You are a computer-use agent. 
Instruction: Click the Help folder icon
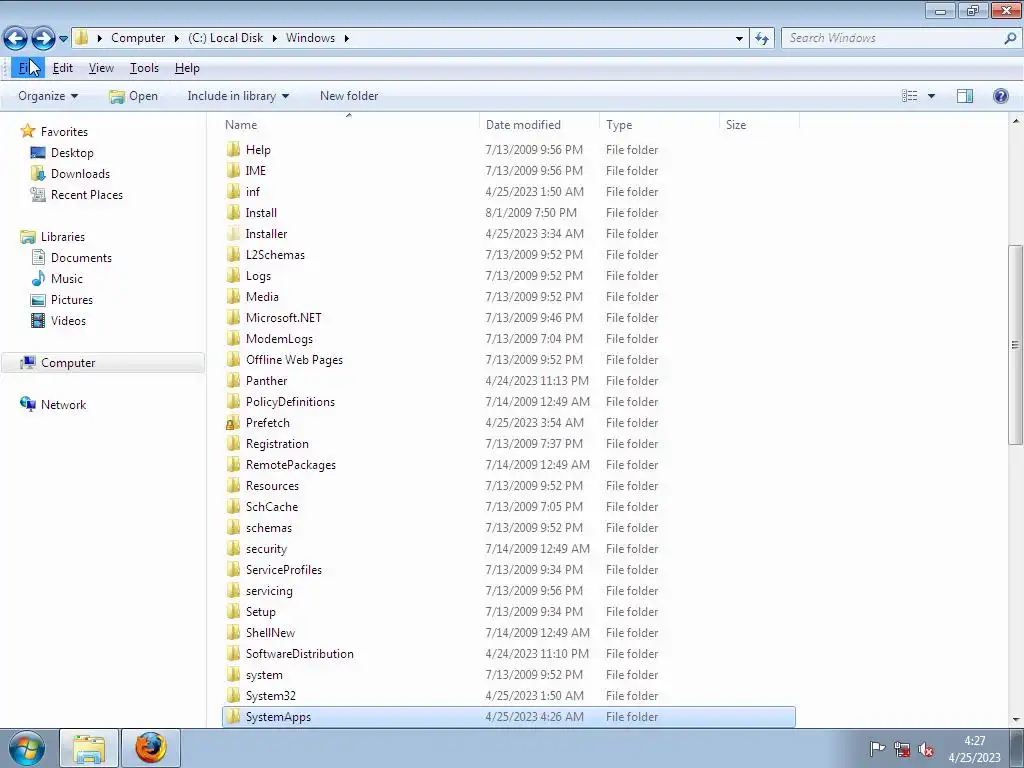tap(233, 150)
